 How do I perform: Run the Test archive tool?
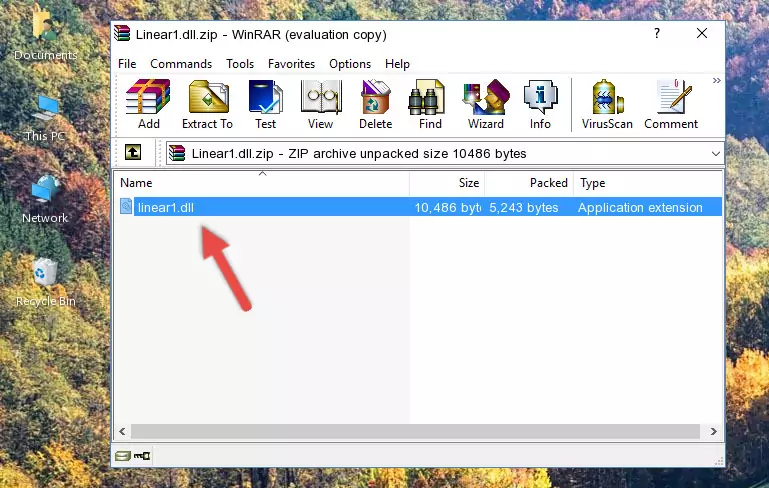coord(265,104)
